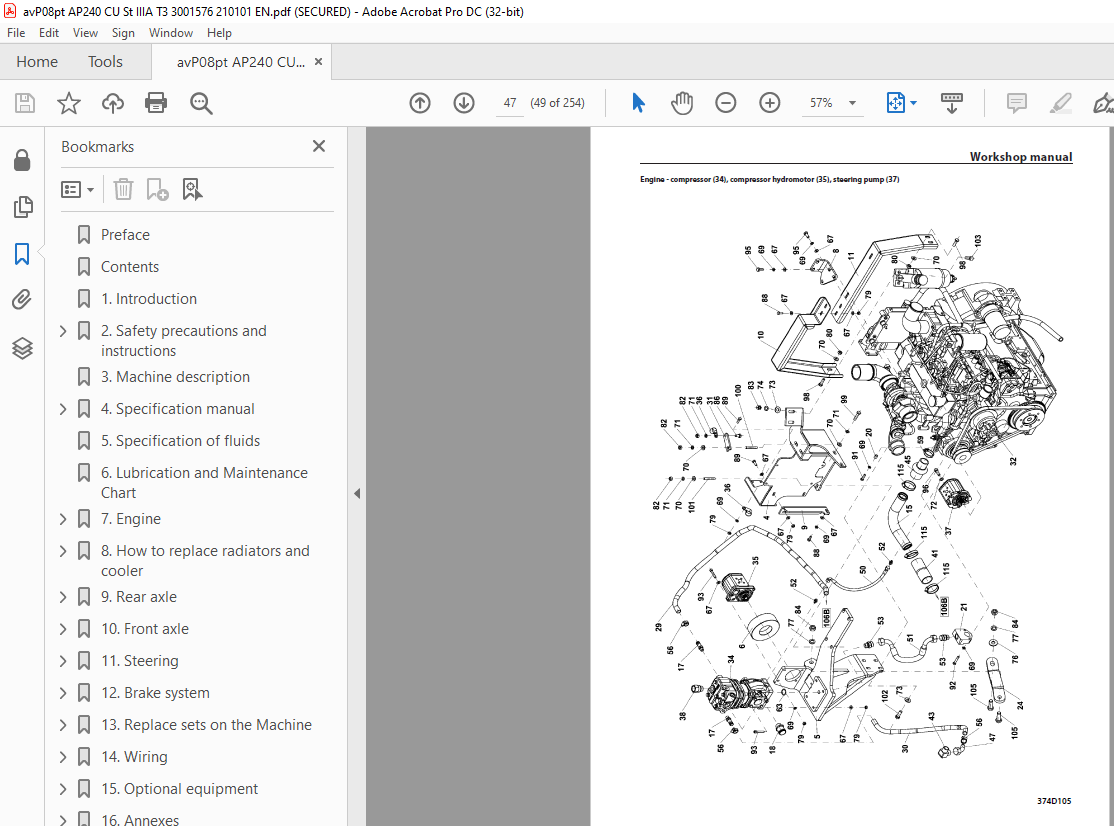This screenshot has width=1114, height=826.
Task: Find the current bookmark
Action: pos(192,190)
